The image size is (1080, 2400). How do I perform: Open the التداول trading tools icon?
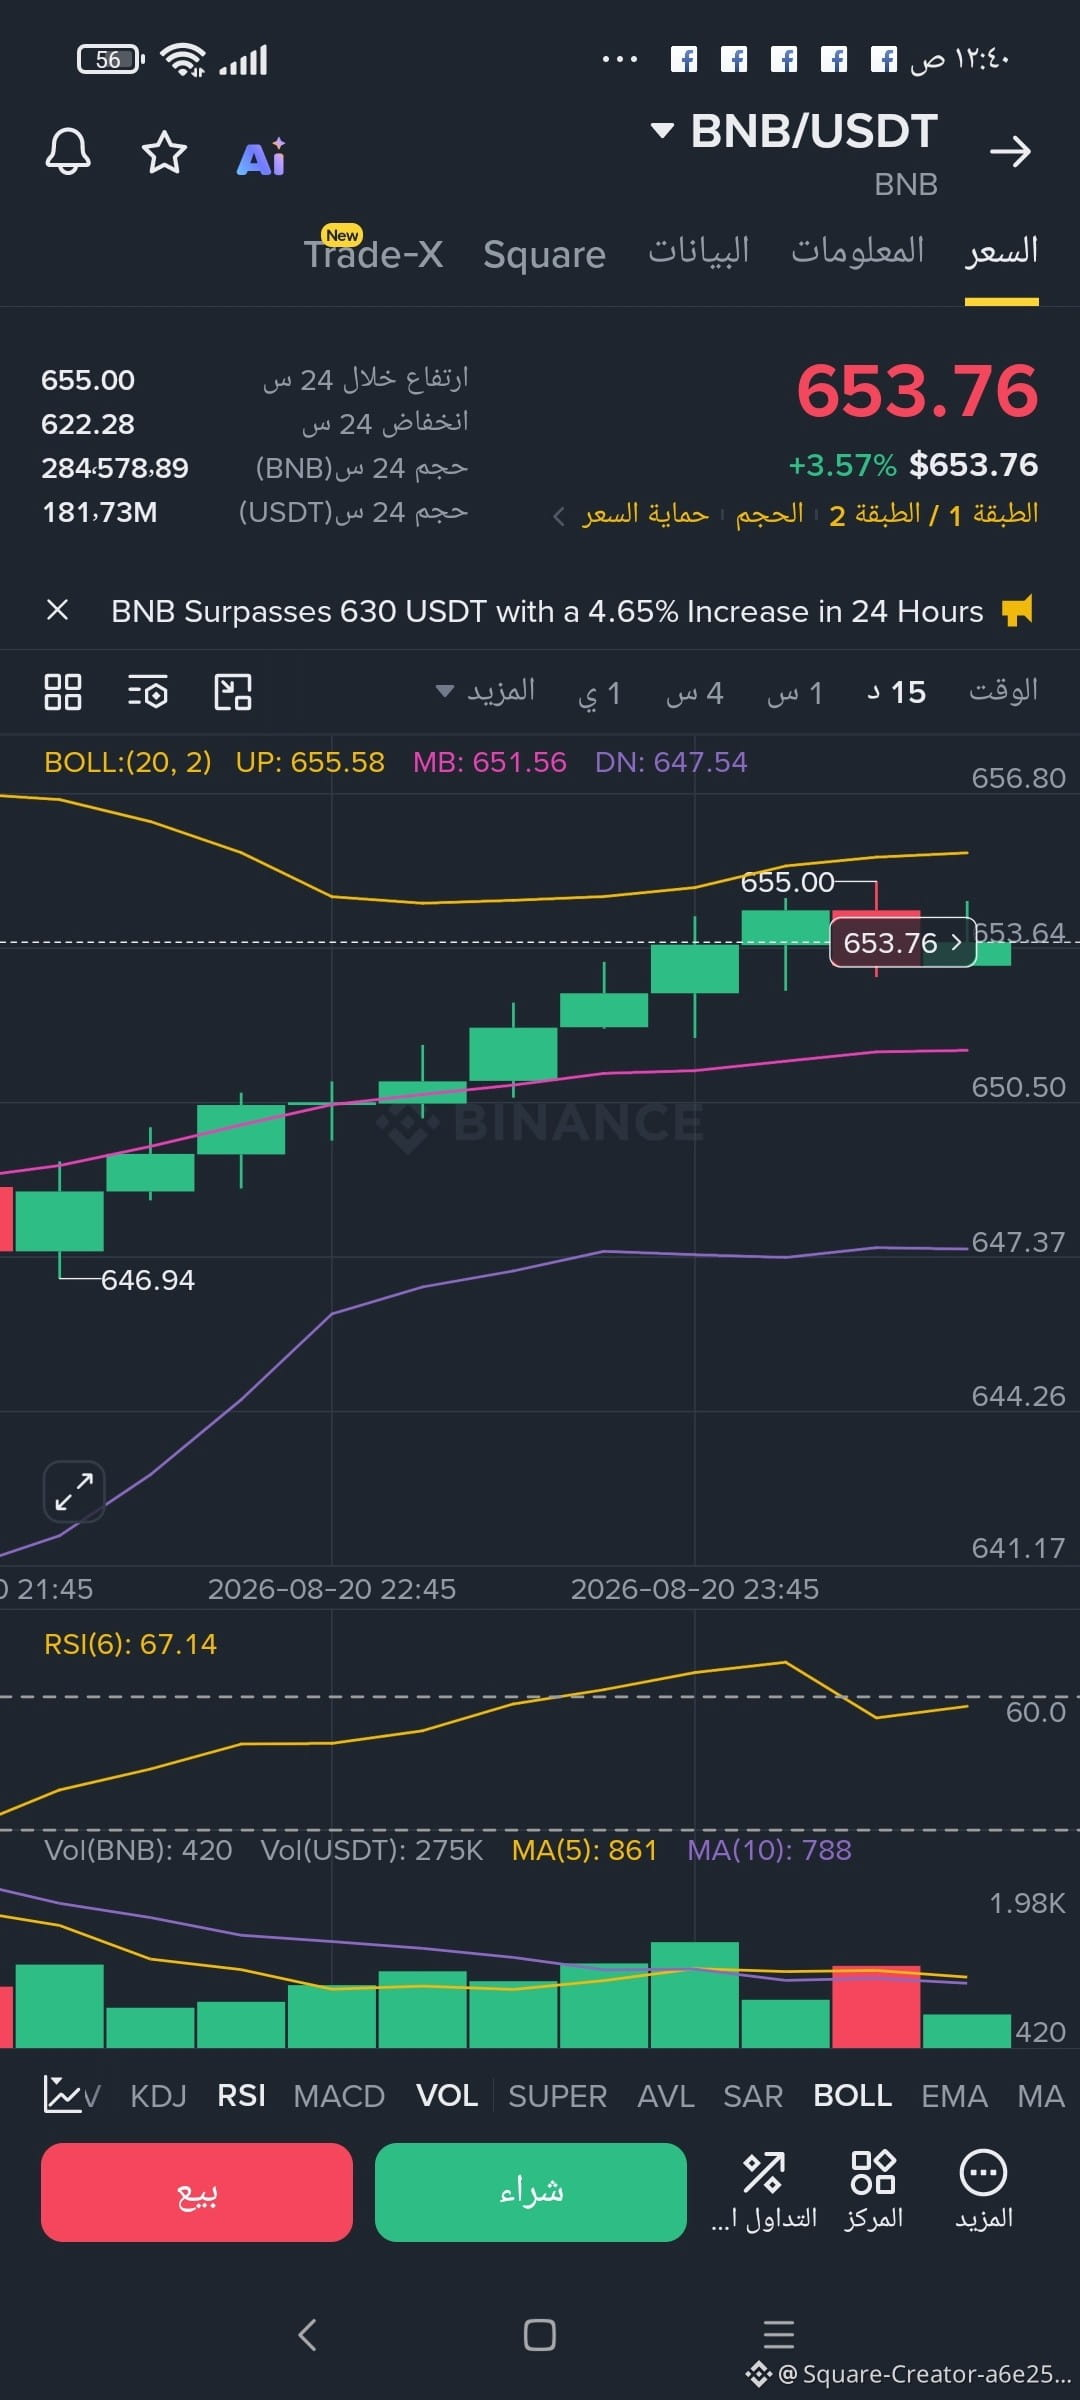(764, 2190)
